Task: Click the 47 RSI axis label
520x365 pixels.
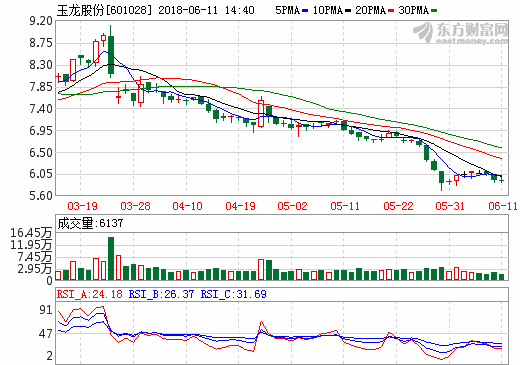Action: 46,333
